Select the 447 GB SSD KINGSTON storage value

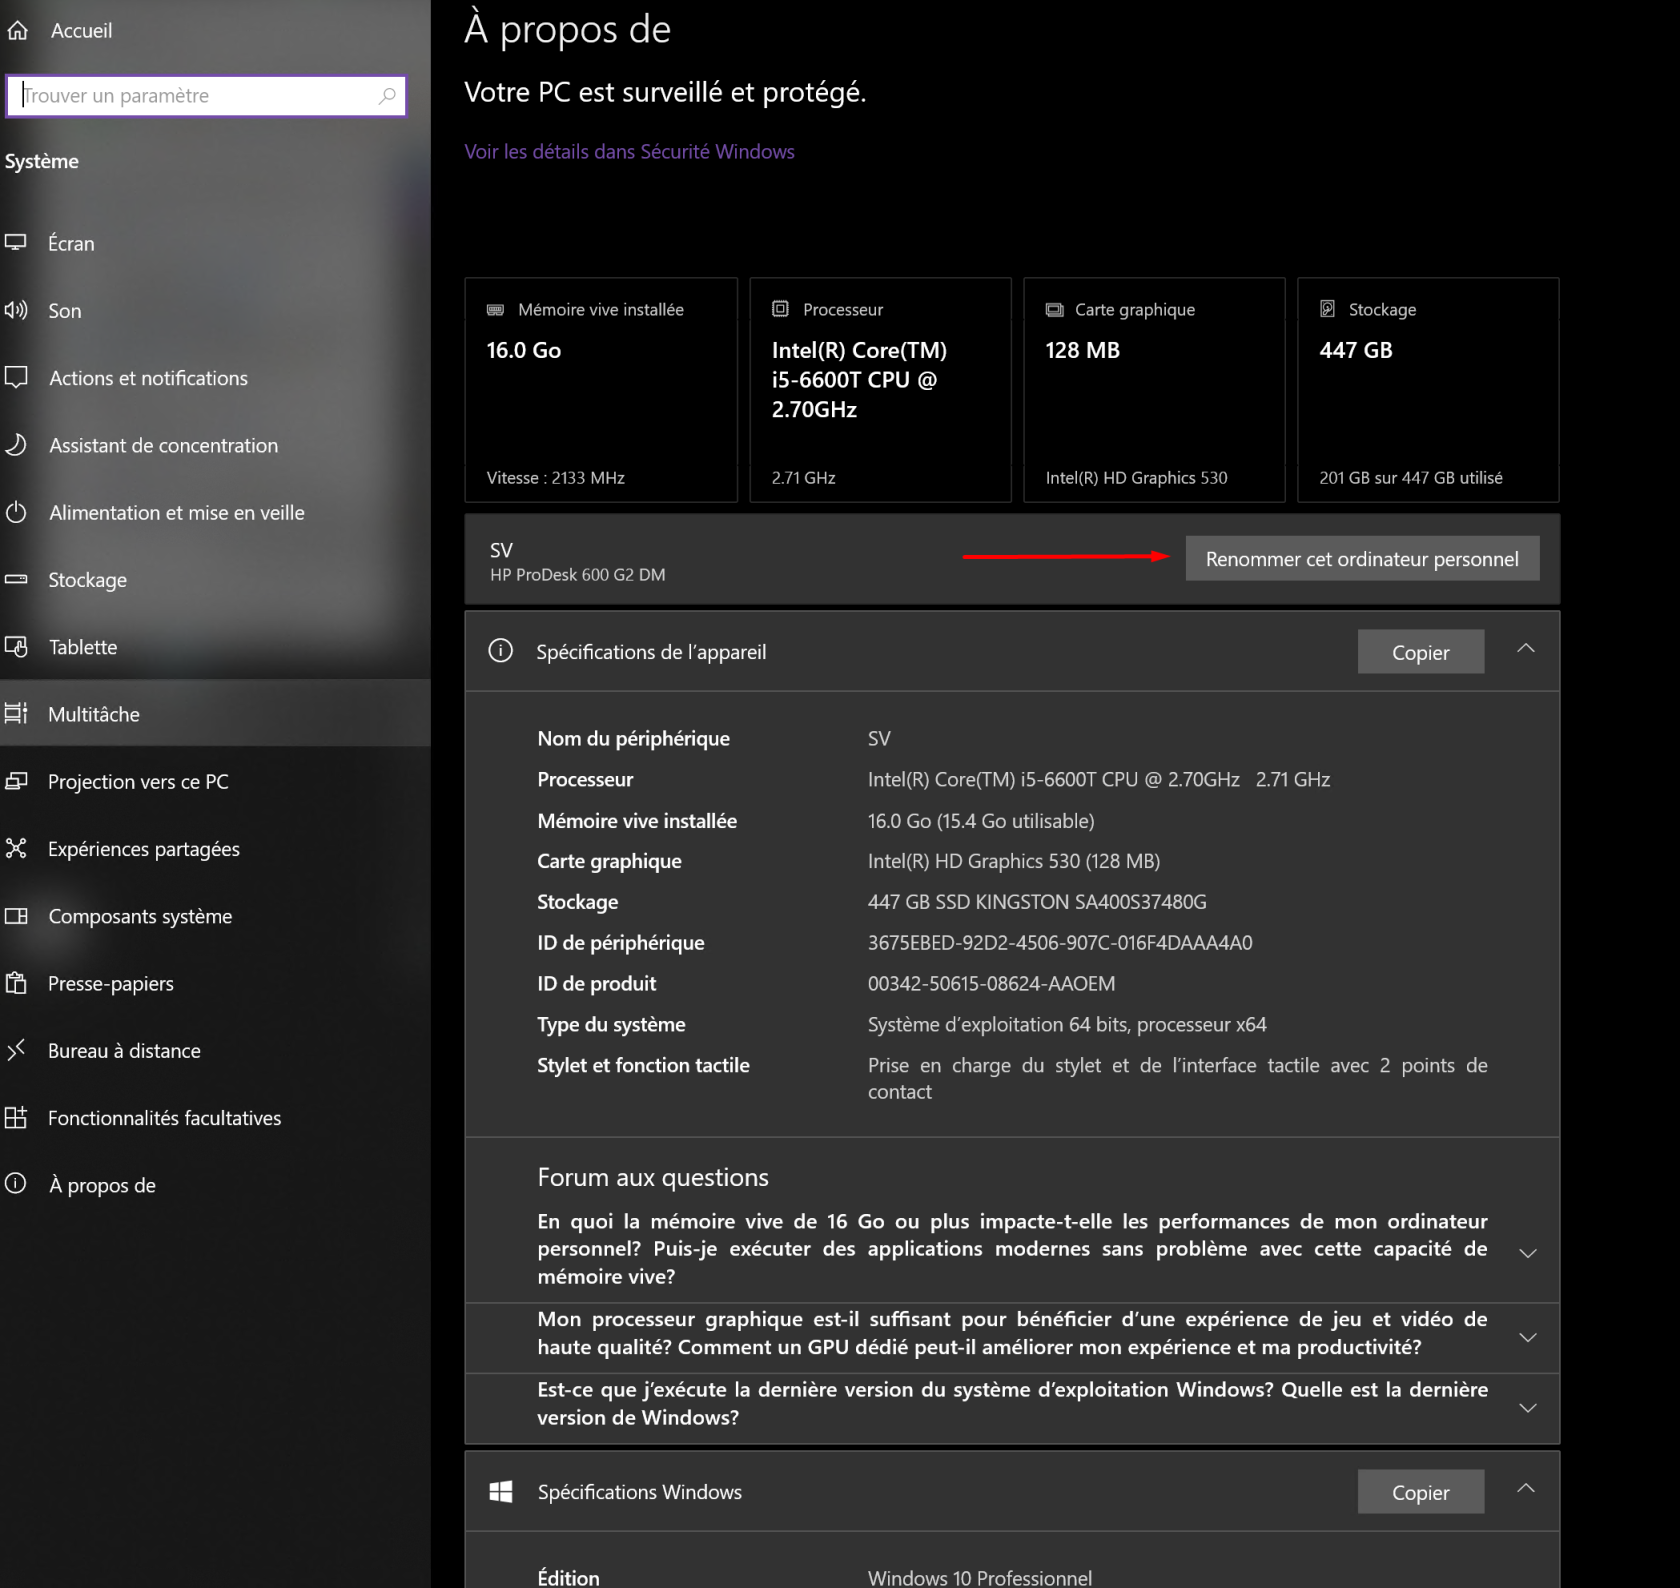pyautogui.click(x=1037, y=902)
